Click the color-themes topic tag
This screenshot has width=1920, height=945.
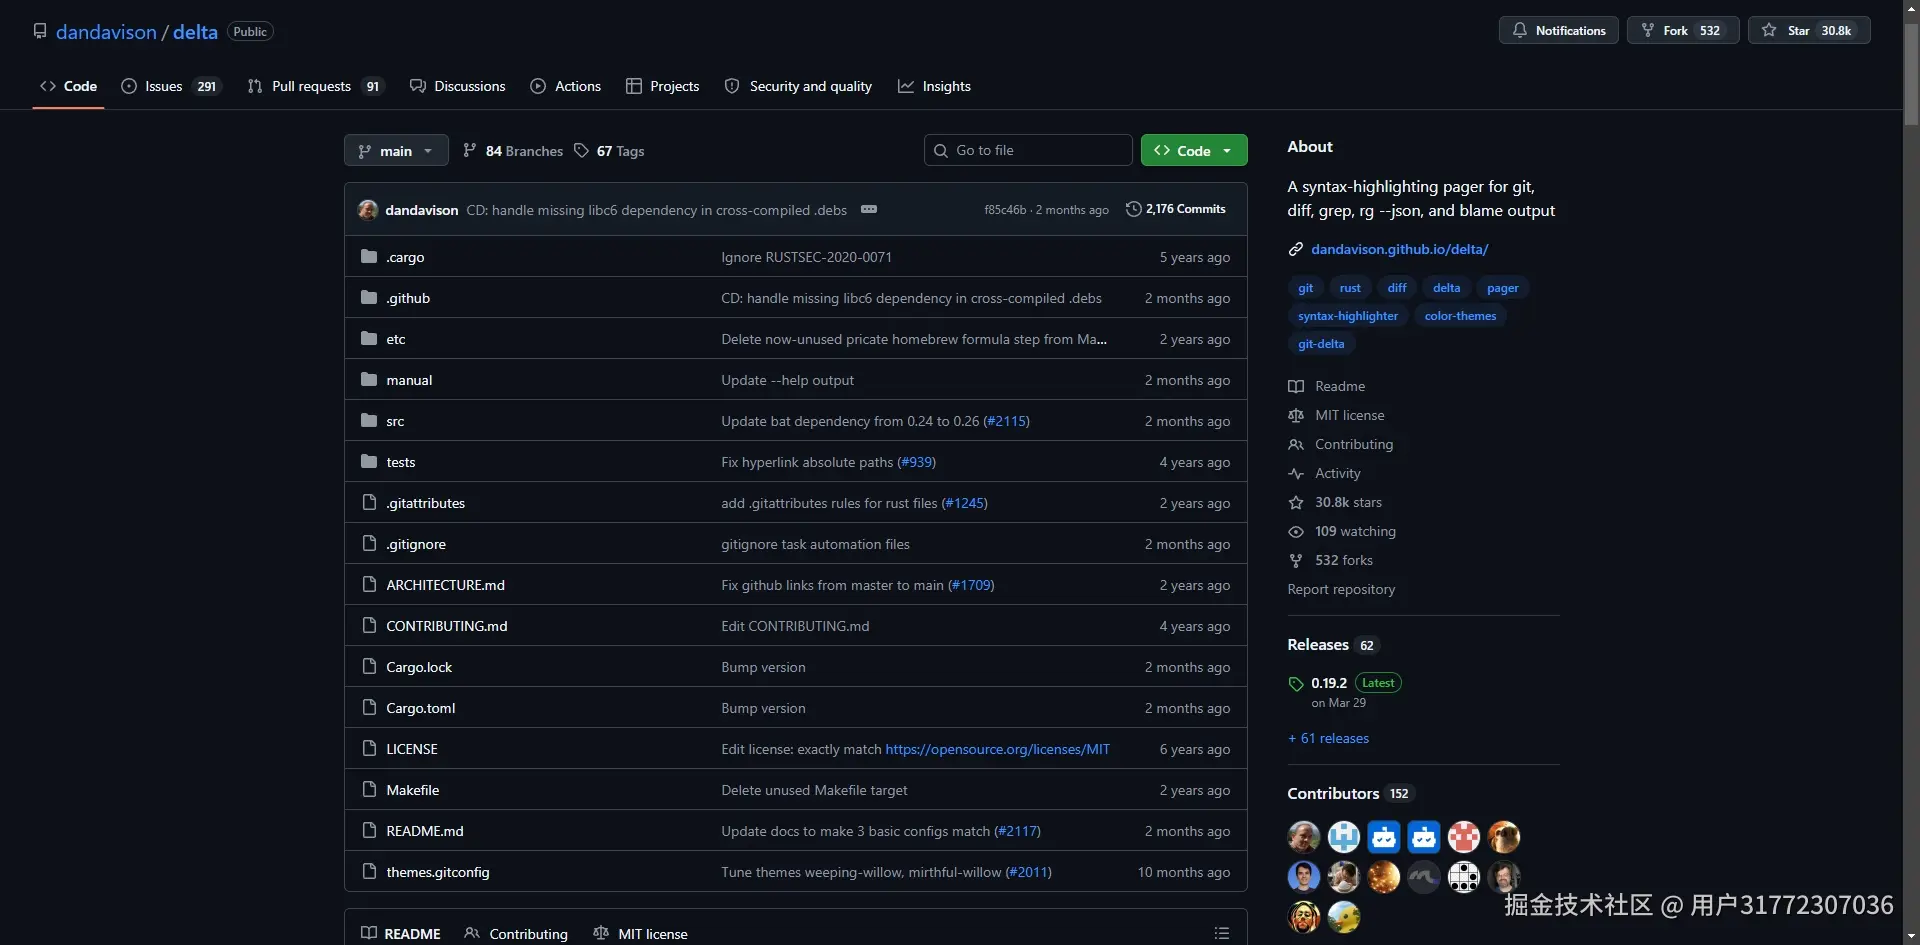pyautogui.click(x=1460, y=316)
